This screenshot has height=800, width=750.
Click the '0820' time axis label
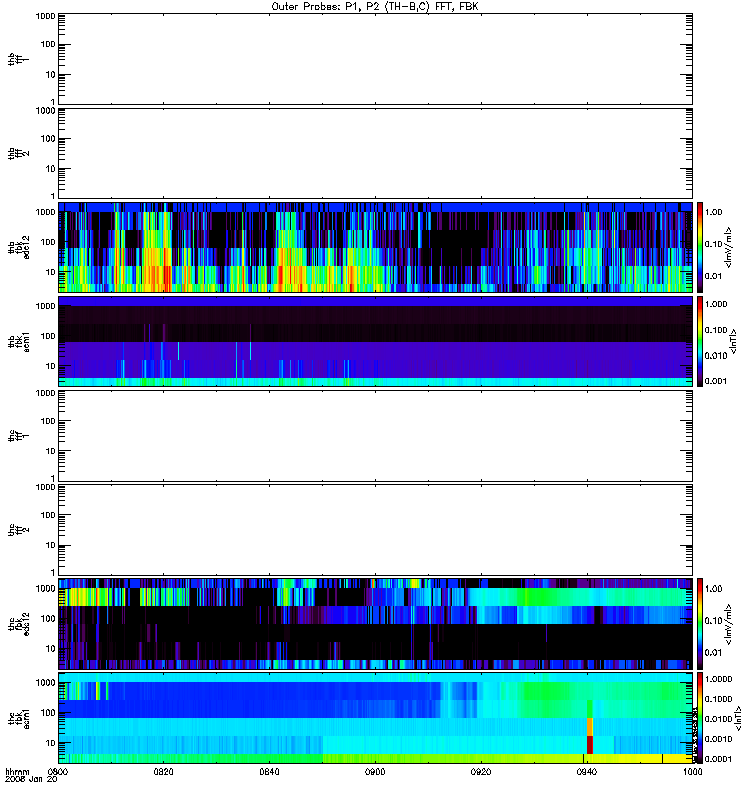pos(163,771)
